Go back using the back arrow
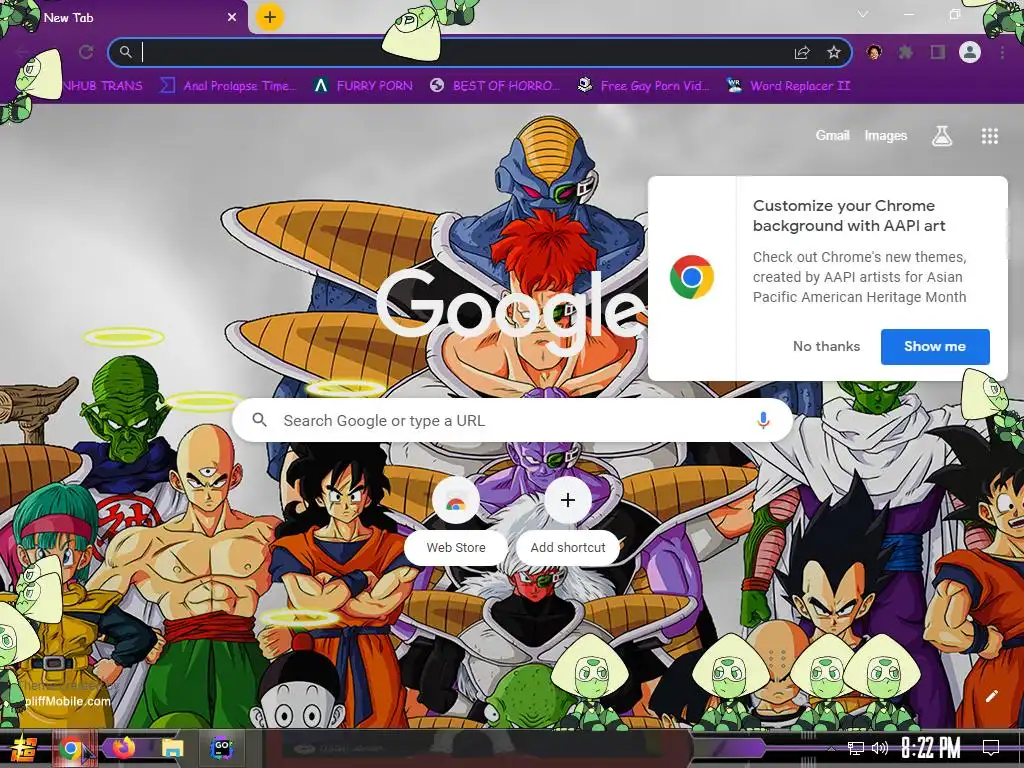This screenshot has height=768, width=1024. pyautogui.click(x=24, y=52)
